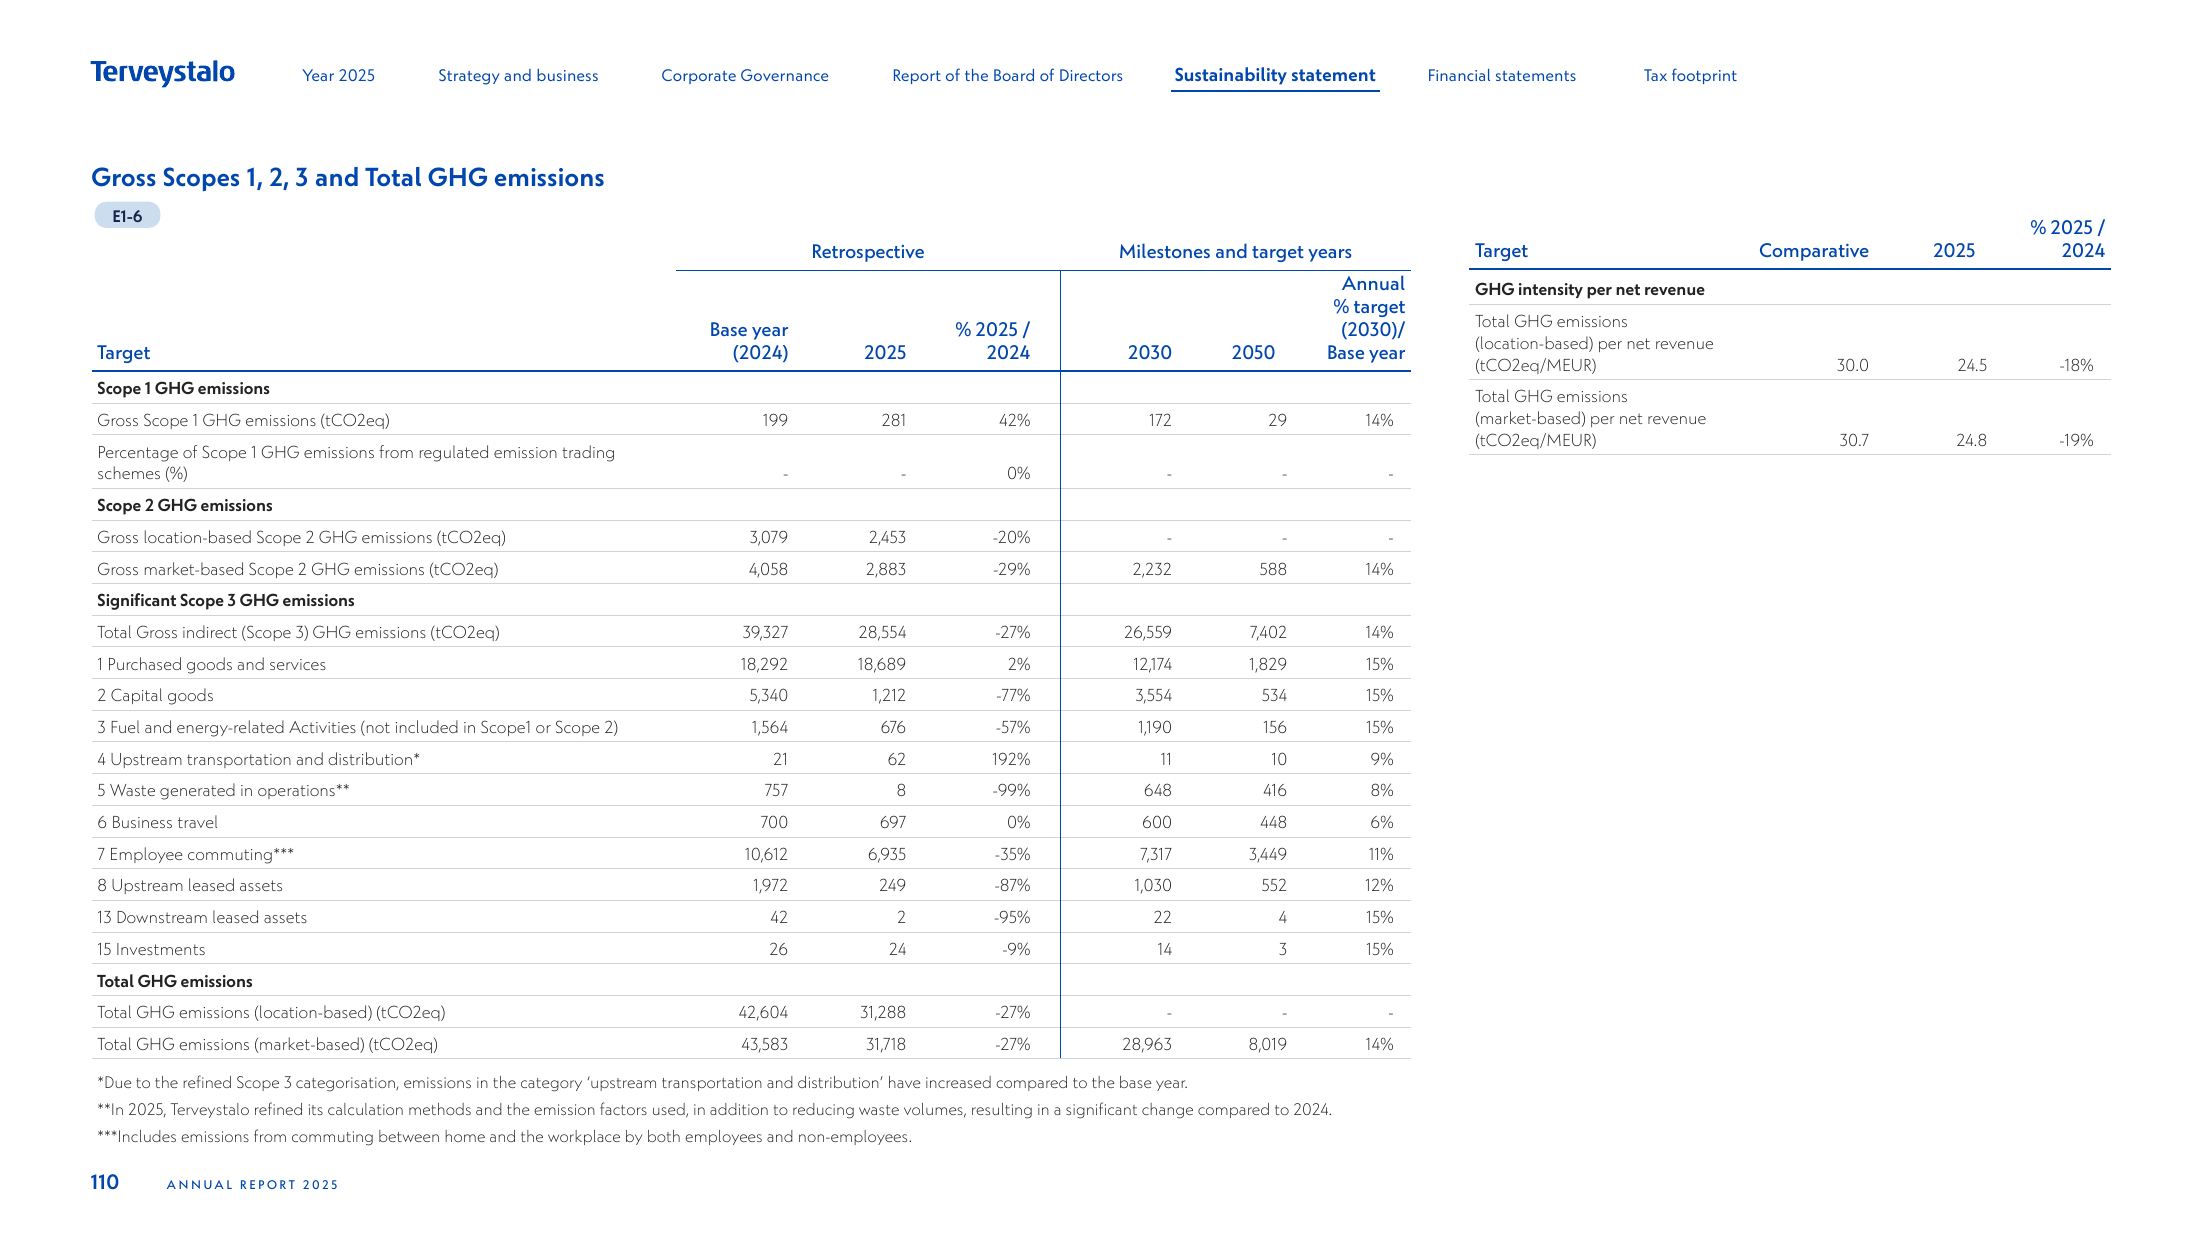Select the Sustainability statement tab
Image resolution: width=2203 pixels, height=1241 pixels.
tap(1275, 75)
